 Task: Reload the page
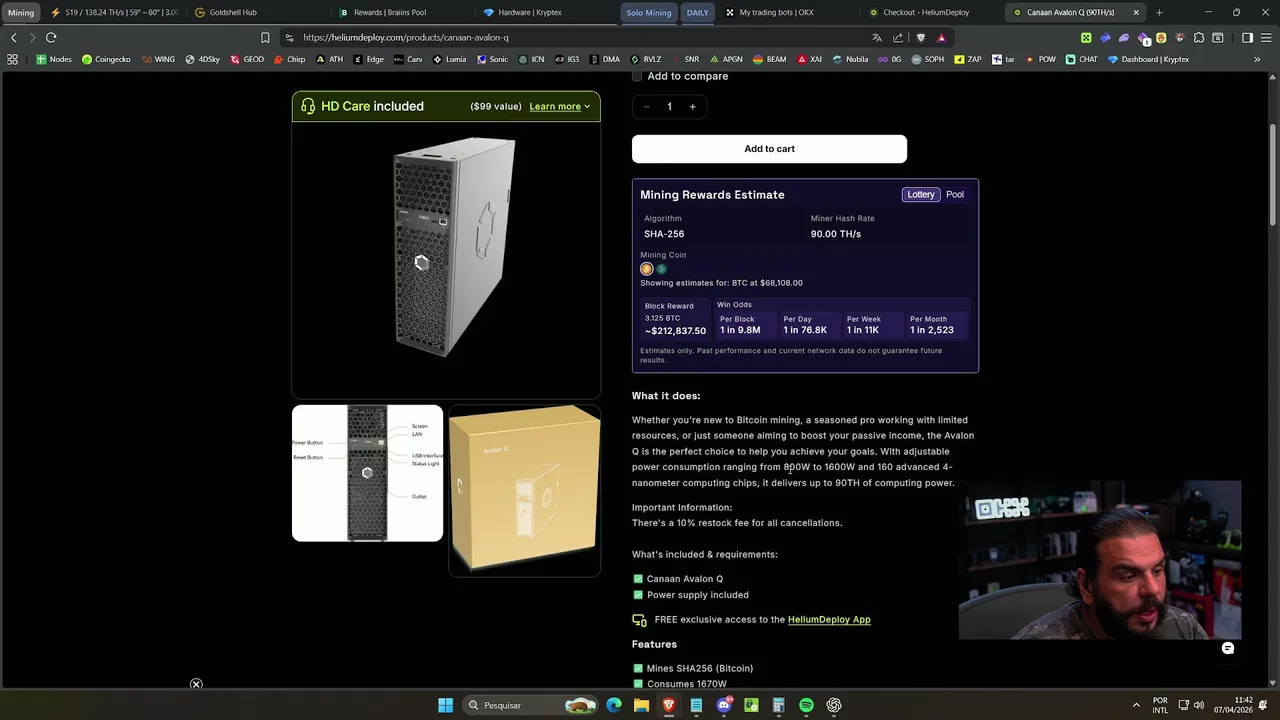pyautogui.click(x=51, y=37)
